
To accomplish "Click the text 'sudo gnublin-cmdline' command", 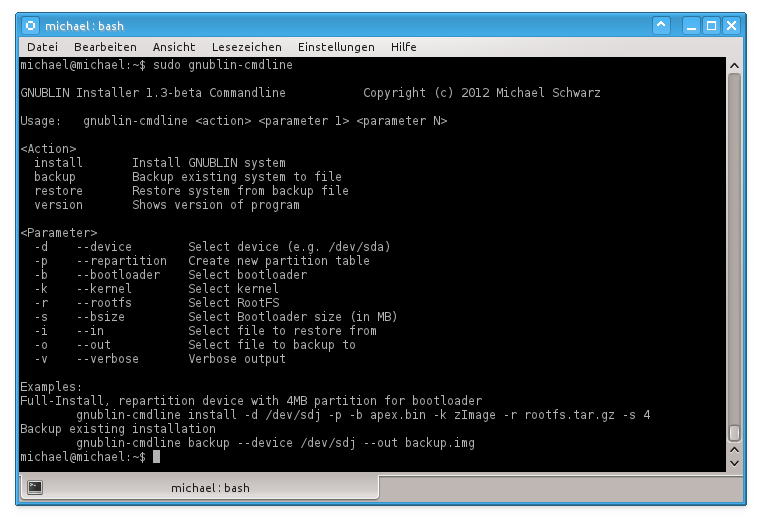I will (223, 65).
